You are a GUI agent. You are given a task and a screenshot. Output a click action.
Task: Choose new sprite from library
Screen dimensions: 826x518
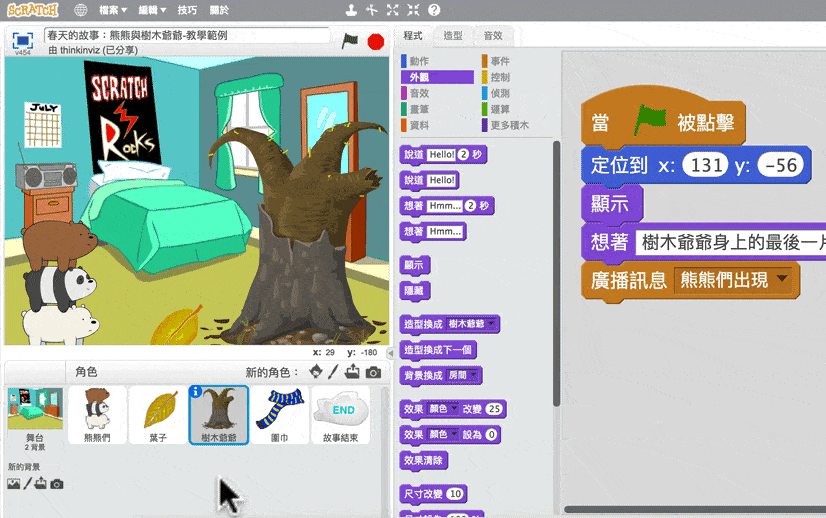[316, 372]
